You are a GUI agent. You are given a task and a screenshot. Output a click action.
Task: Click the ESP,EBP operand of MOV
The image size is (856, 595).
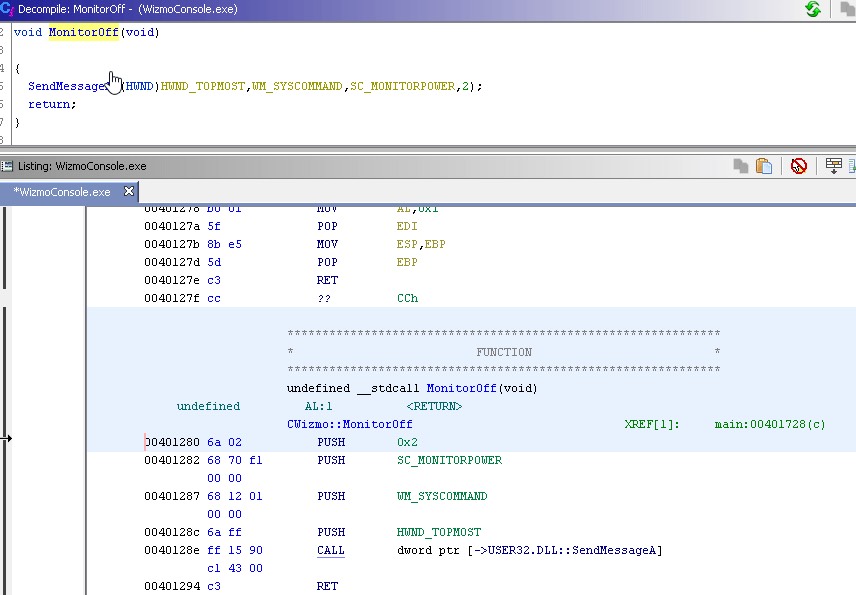tap(421, 244)
